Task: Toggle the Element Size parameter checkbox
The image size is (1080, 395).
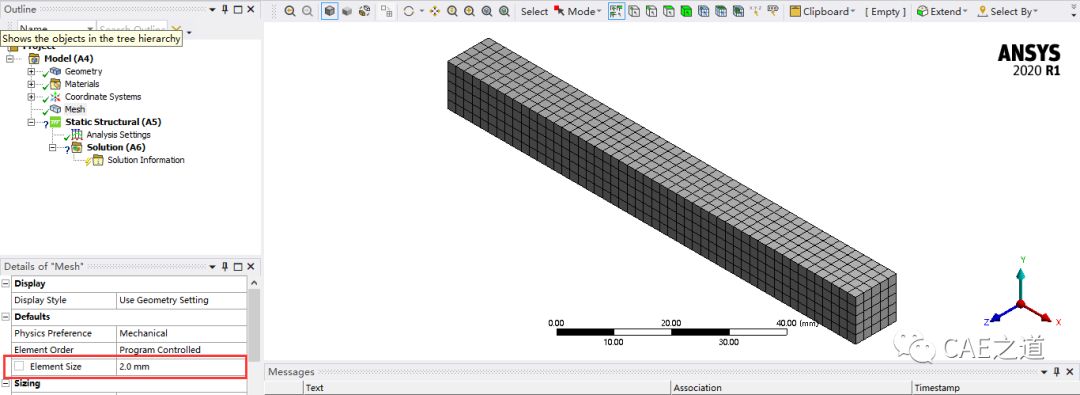Action: click(19, 366)
